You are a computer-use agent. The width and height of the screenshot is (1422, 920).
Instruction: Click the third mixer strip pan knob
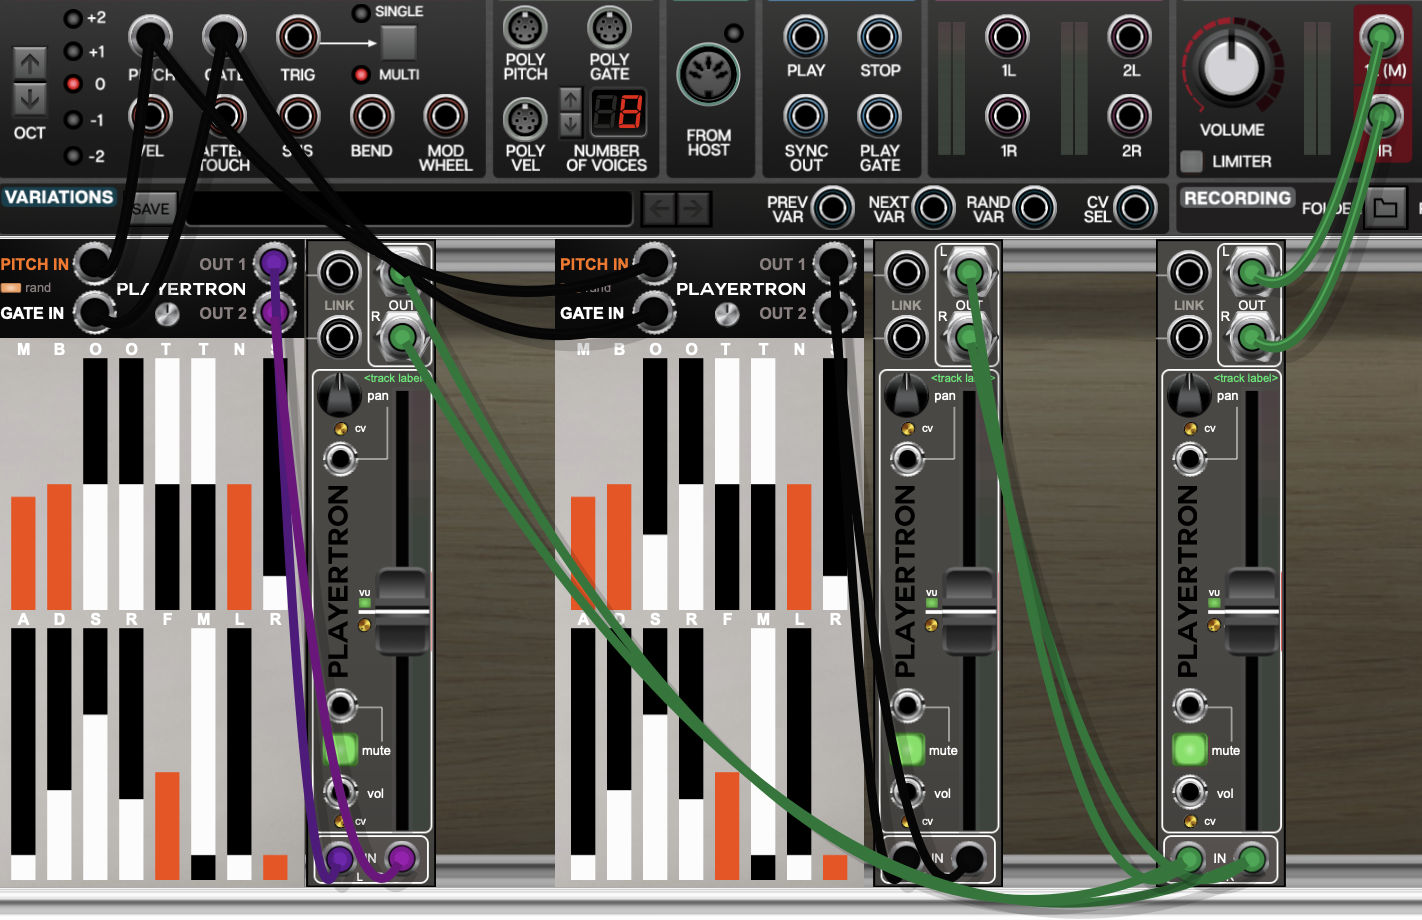1188,395
